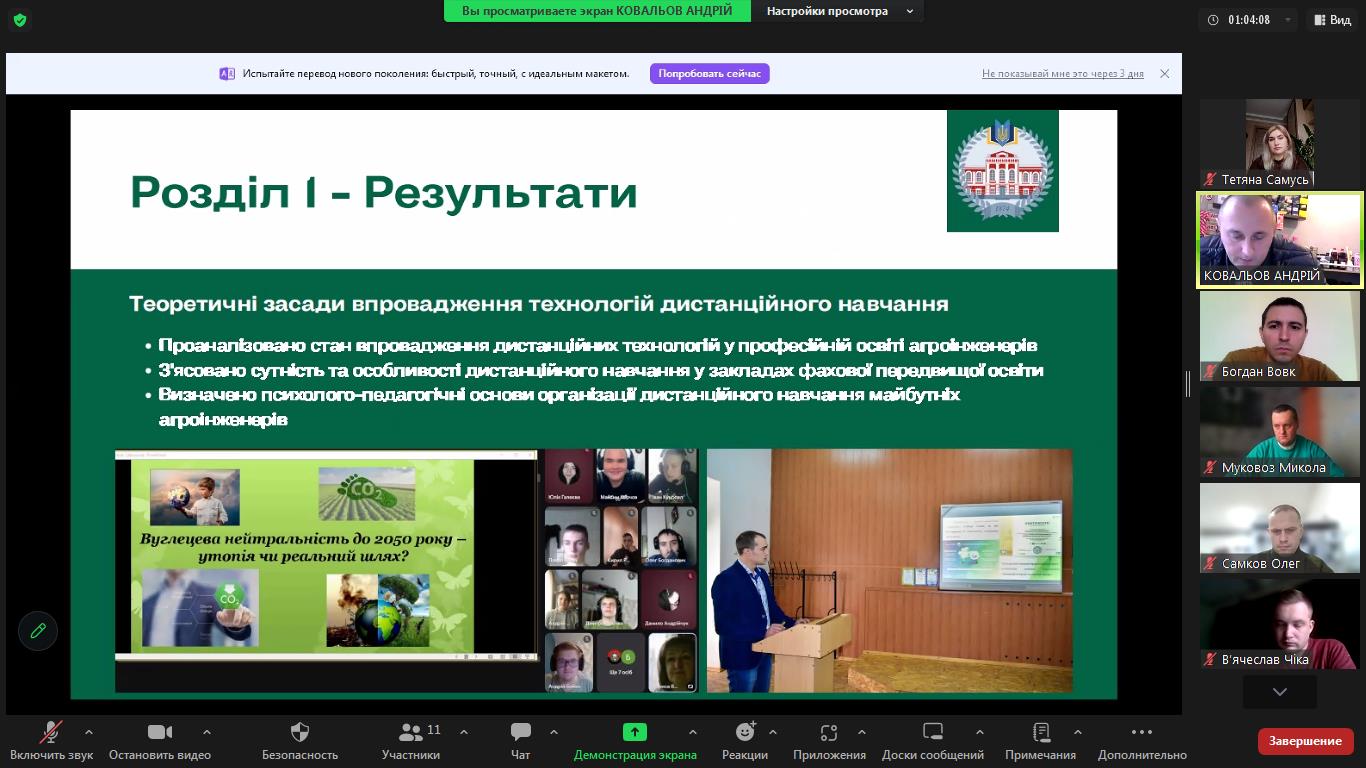Open the Вид view menu
Screen dimensions: 1366x768
click(1332, 20)
